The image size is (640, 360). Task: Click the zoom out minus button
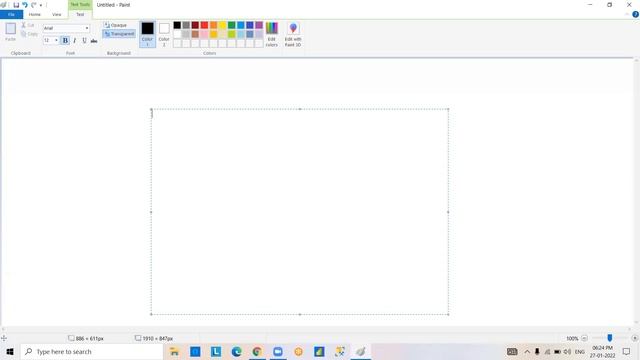coord(584,338)
